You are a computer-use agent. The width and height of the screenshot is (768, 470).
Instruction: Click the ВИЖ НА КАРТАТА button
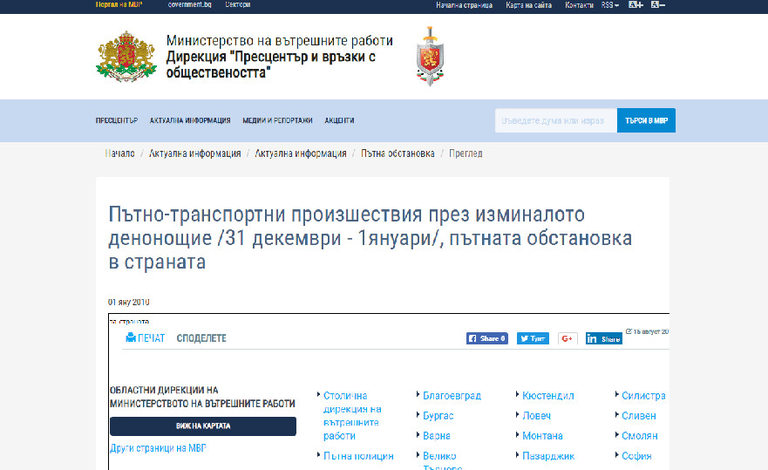click(203, 426)
